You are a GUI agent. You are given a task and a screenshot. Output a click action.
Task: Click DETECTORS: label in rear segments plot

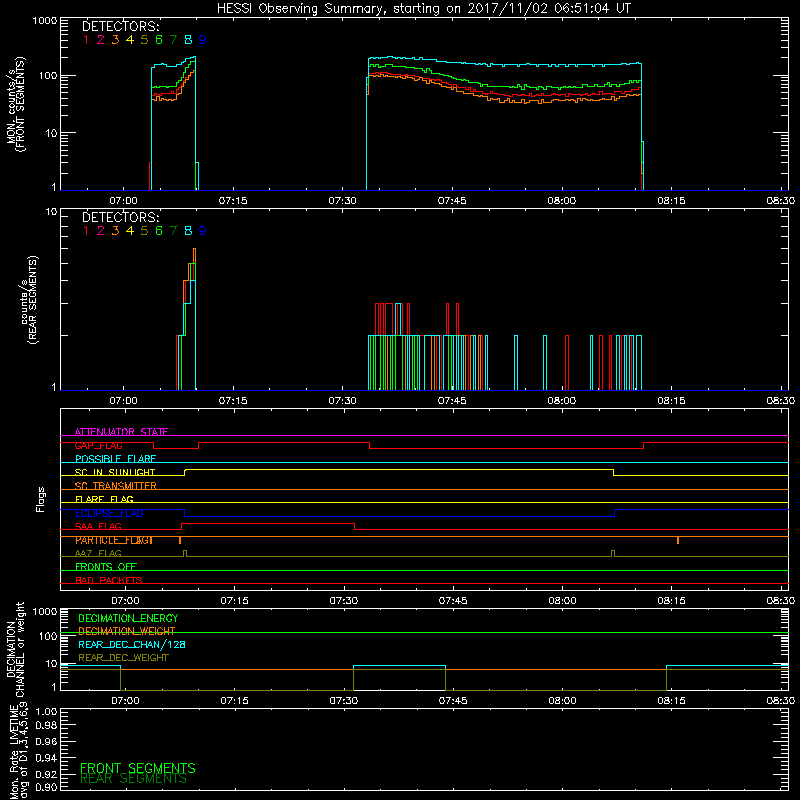(121, 218)
